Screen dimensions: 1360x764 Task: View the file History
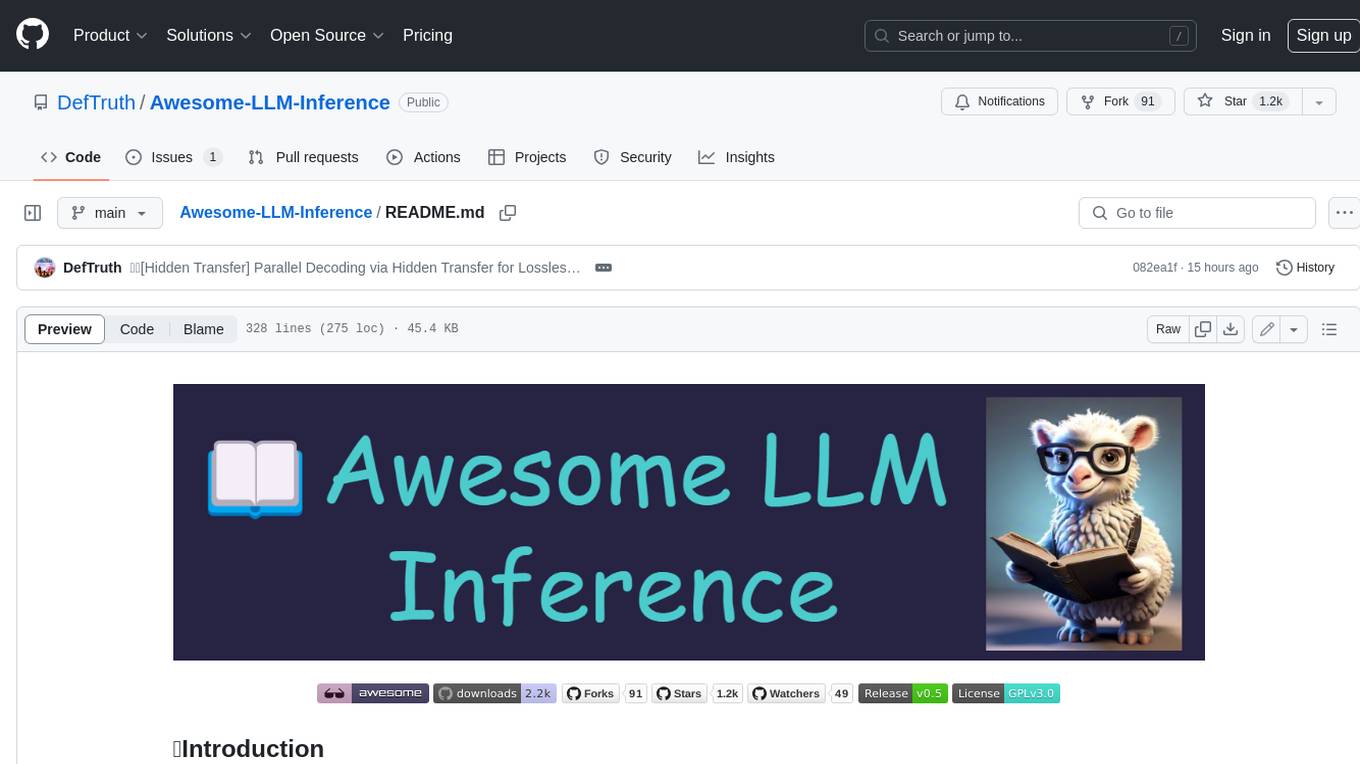click(x=1305, y=268)
